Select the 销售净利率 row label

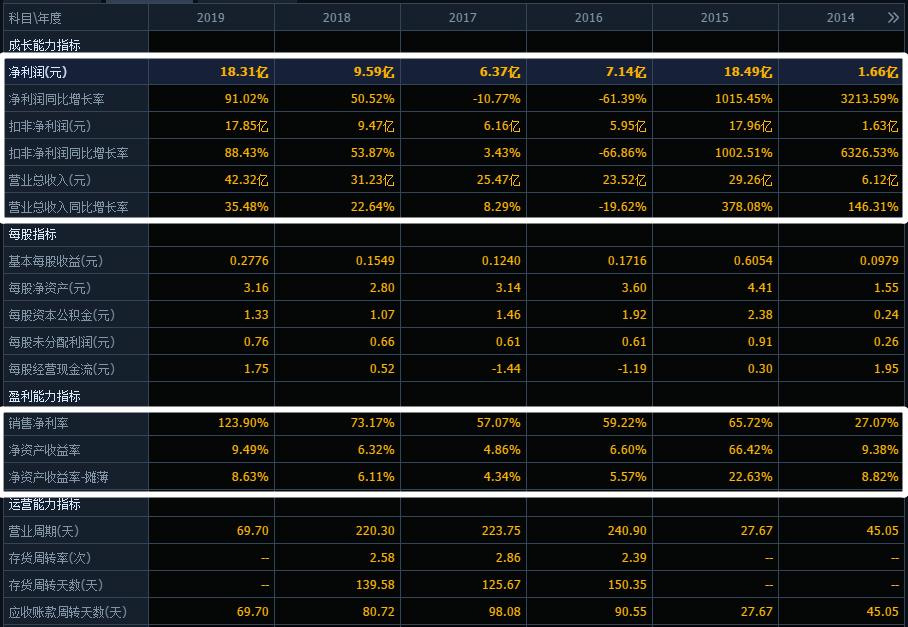point(38,423)
